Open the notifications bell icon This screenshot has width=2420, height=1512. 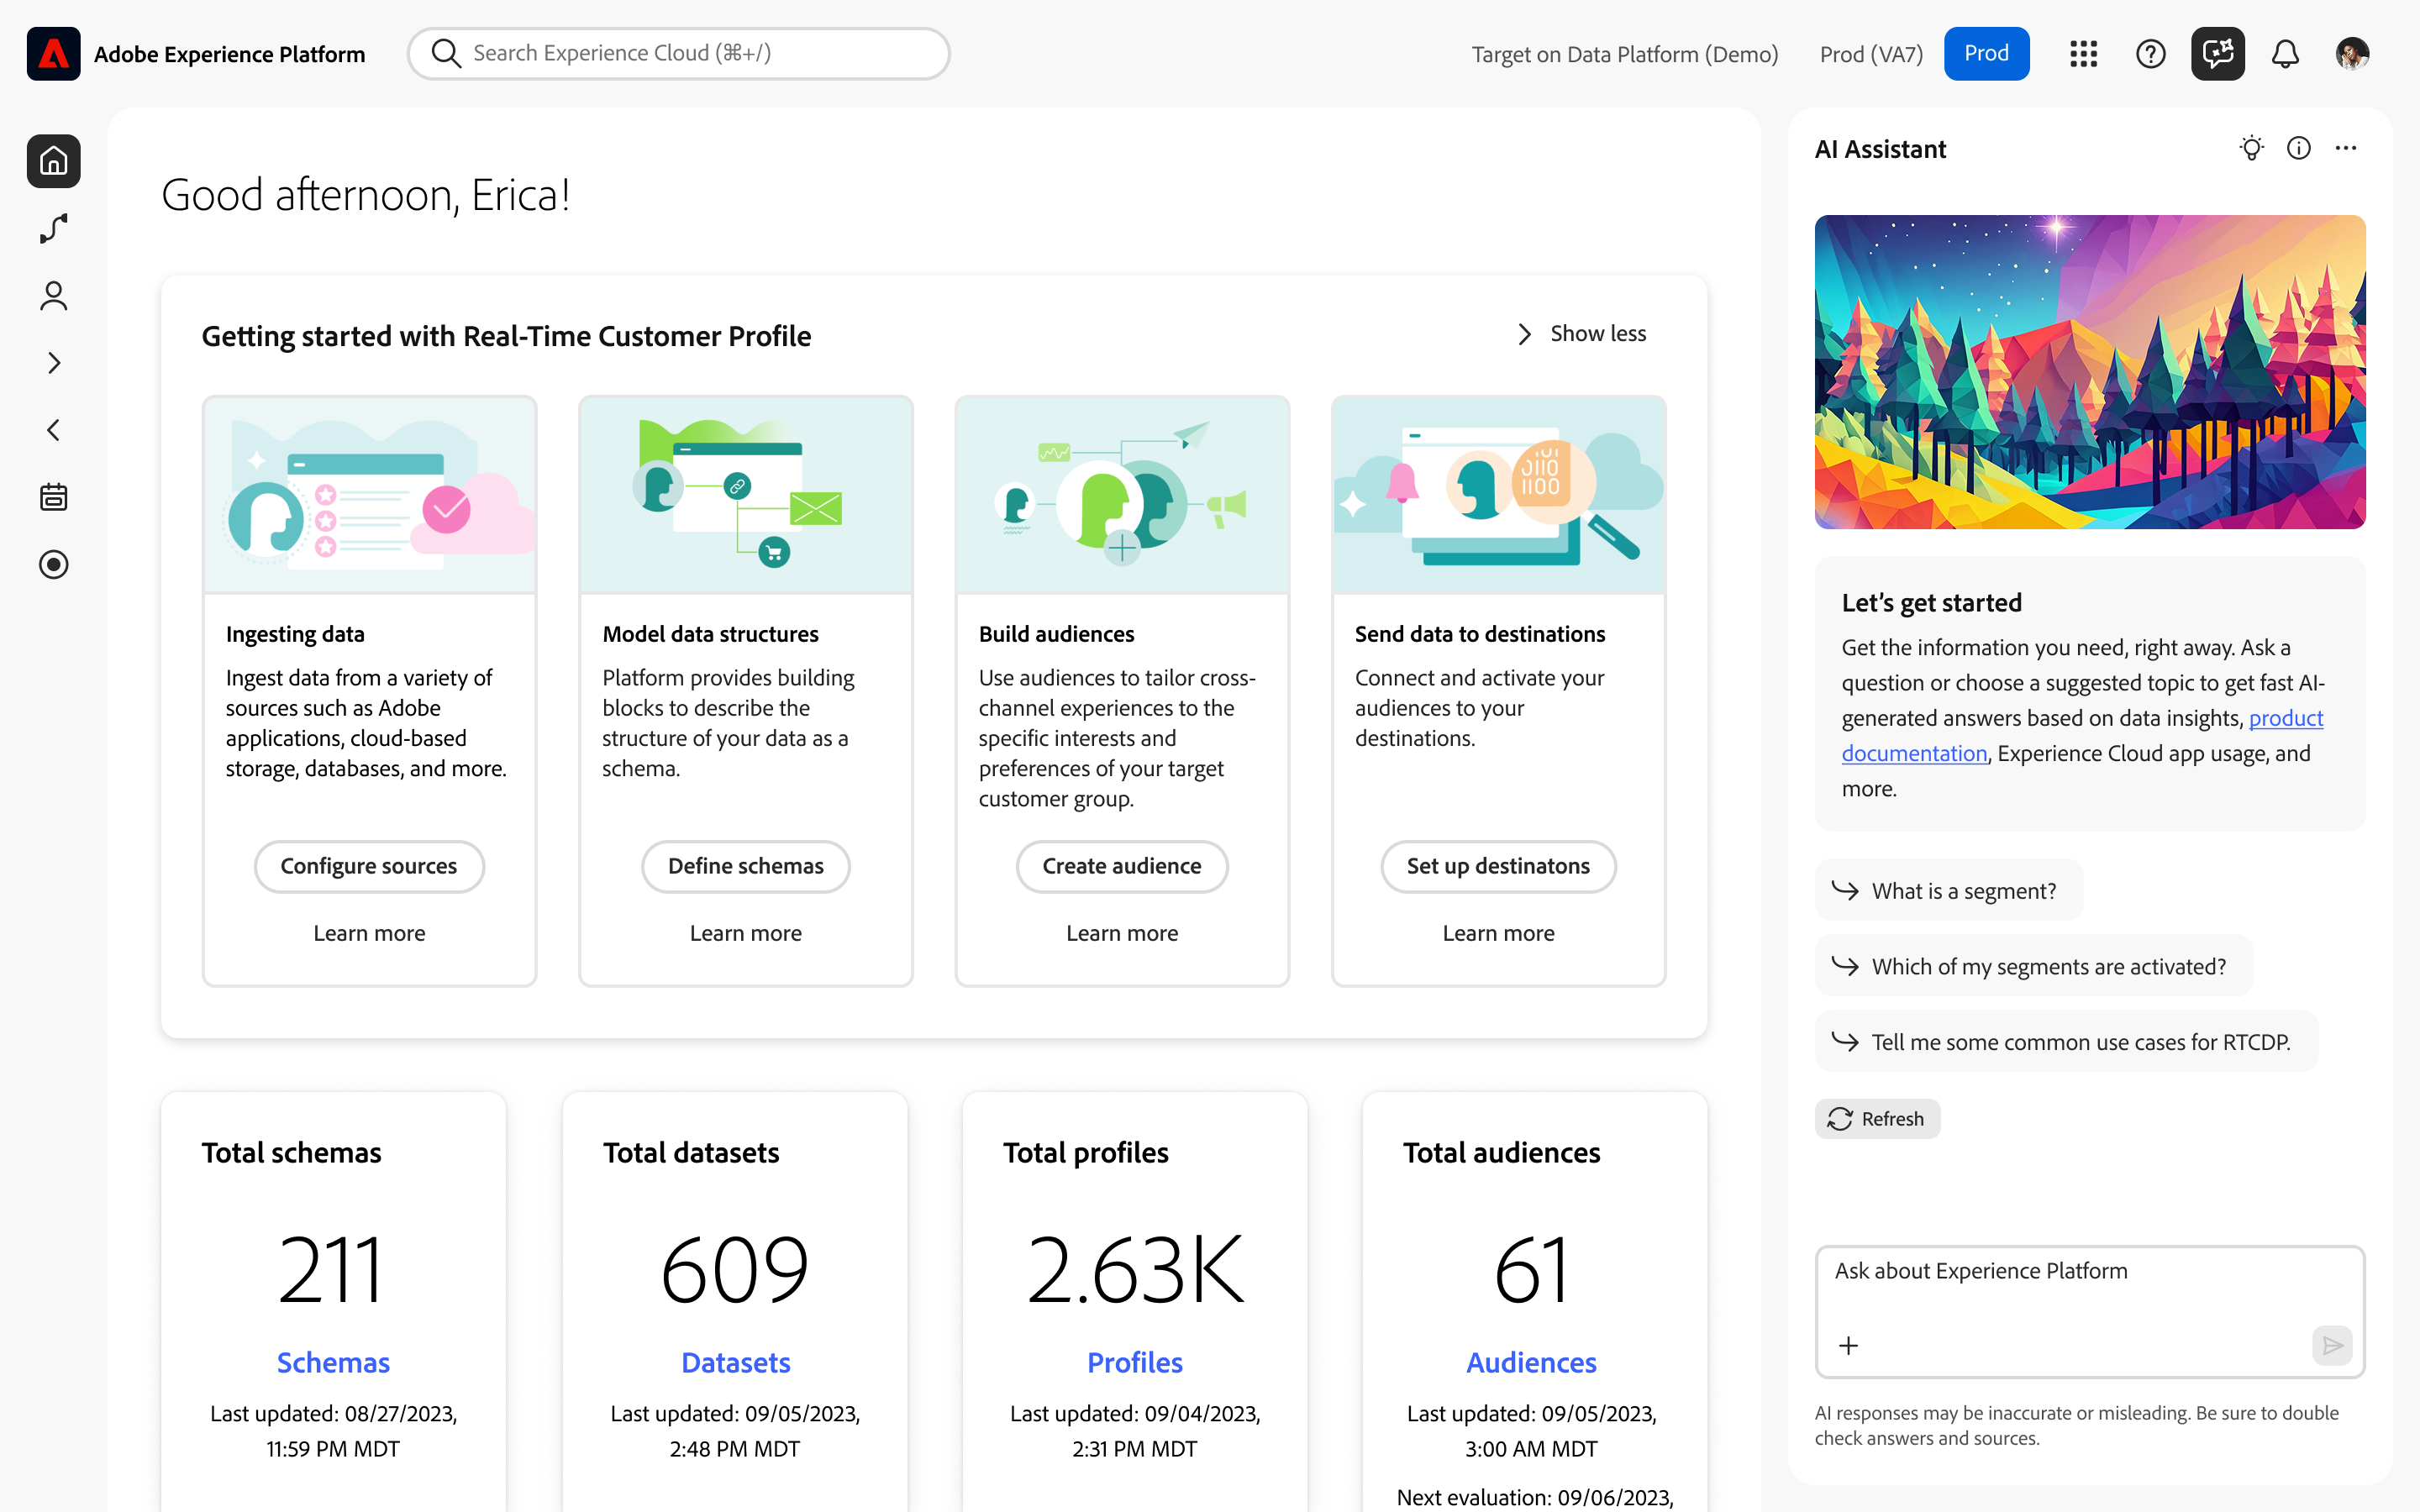(x=2285, y=54)
